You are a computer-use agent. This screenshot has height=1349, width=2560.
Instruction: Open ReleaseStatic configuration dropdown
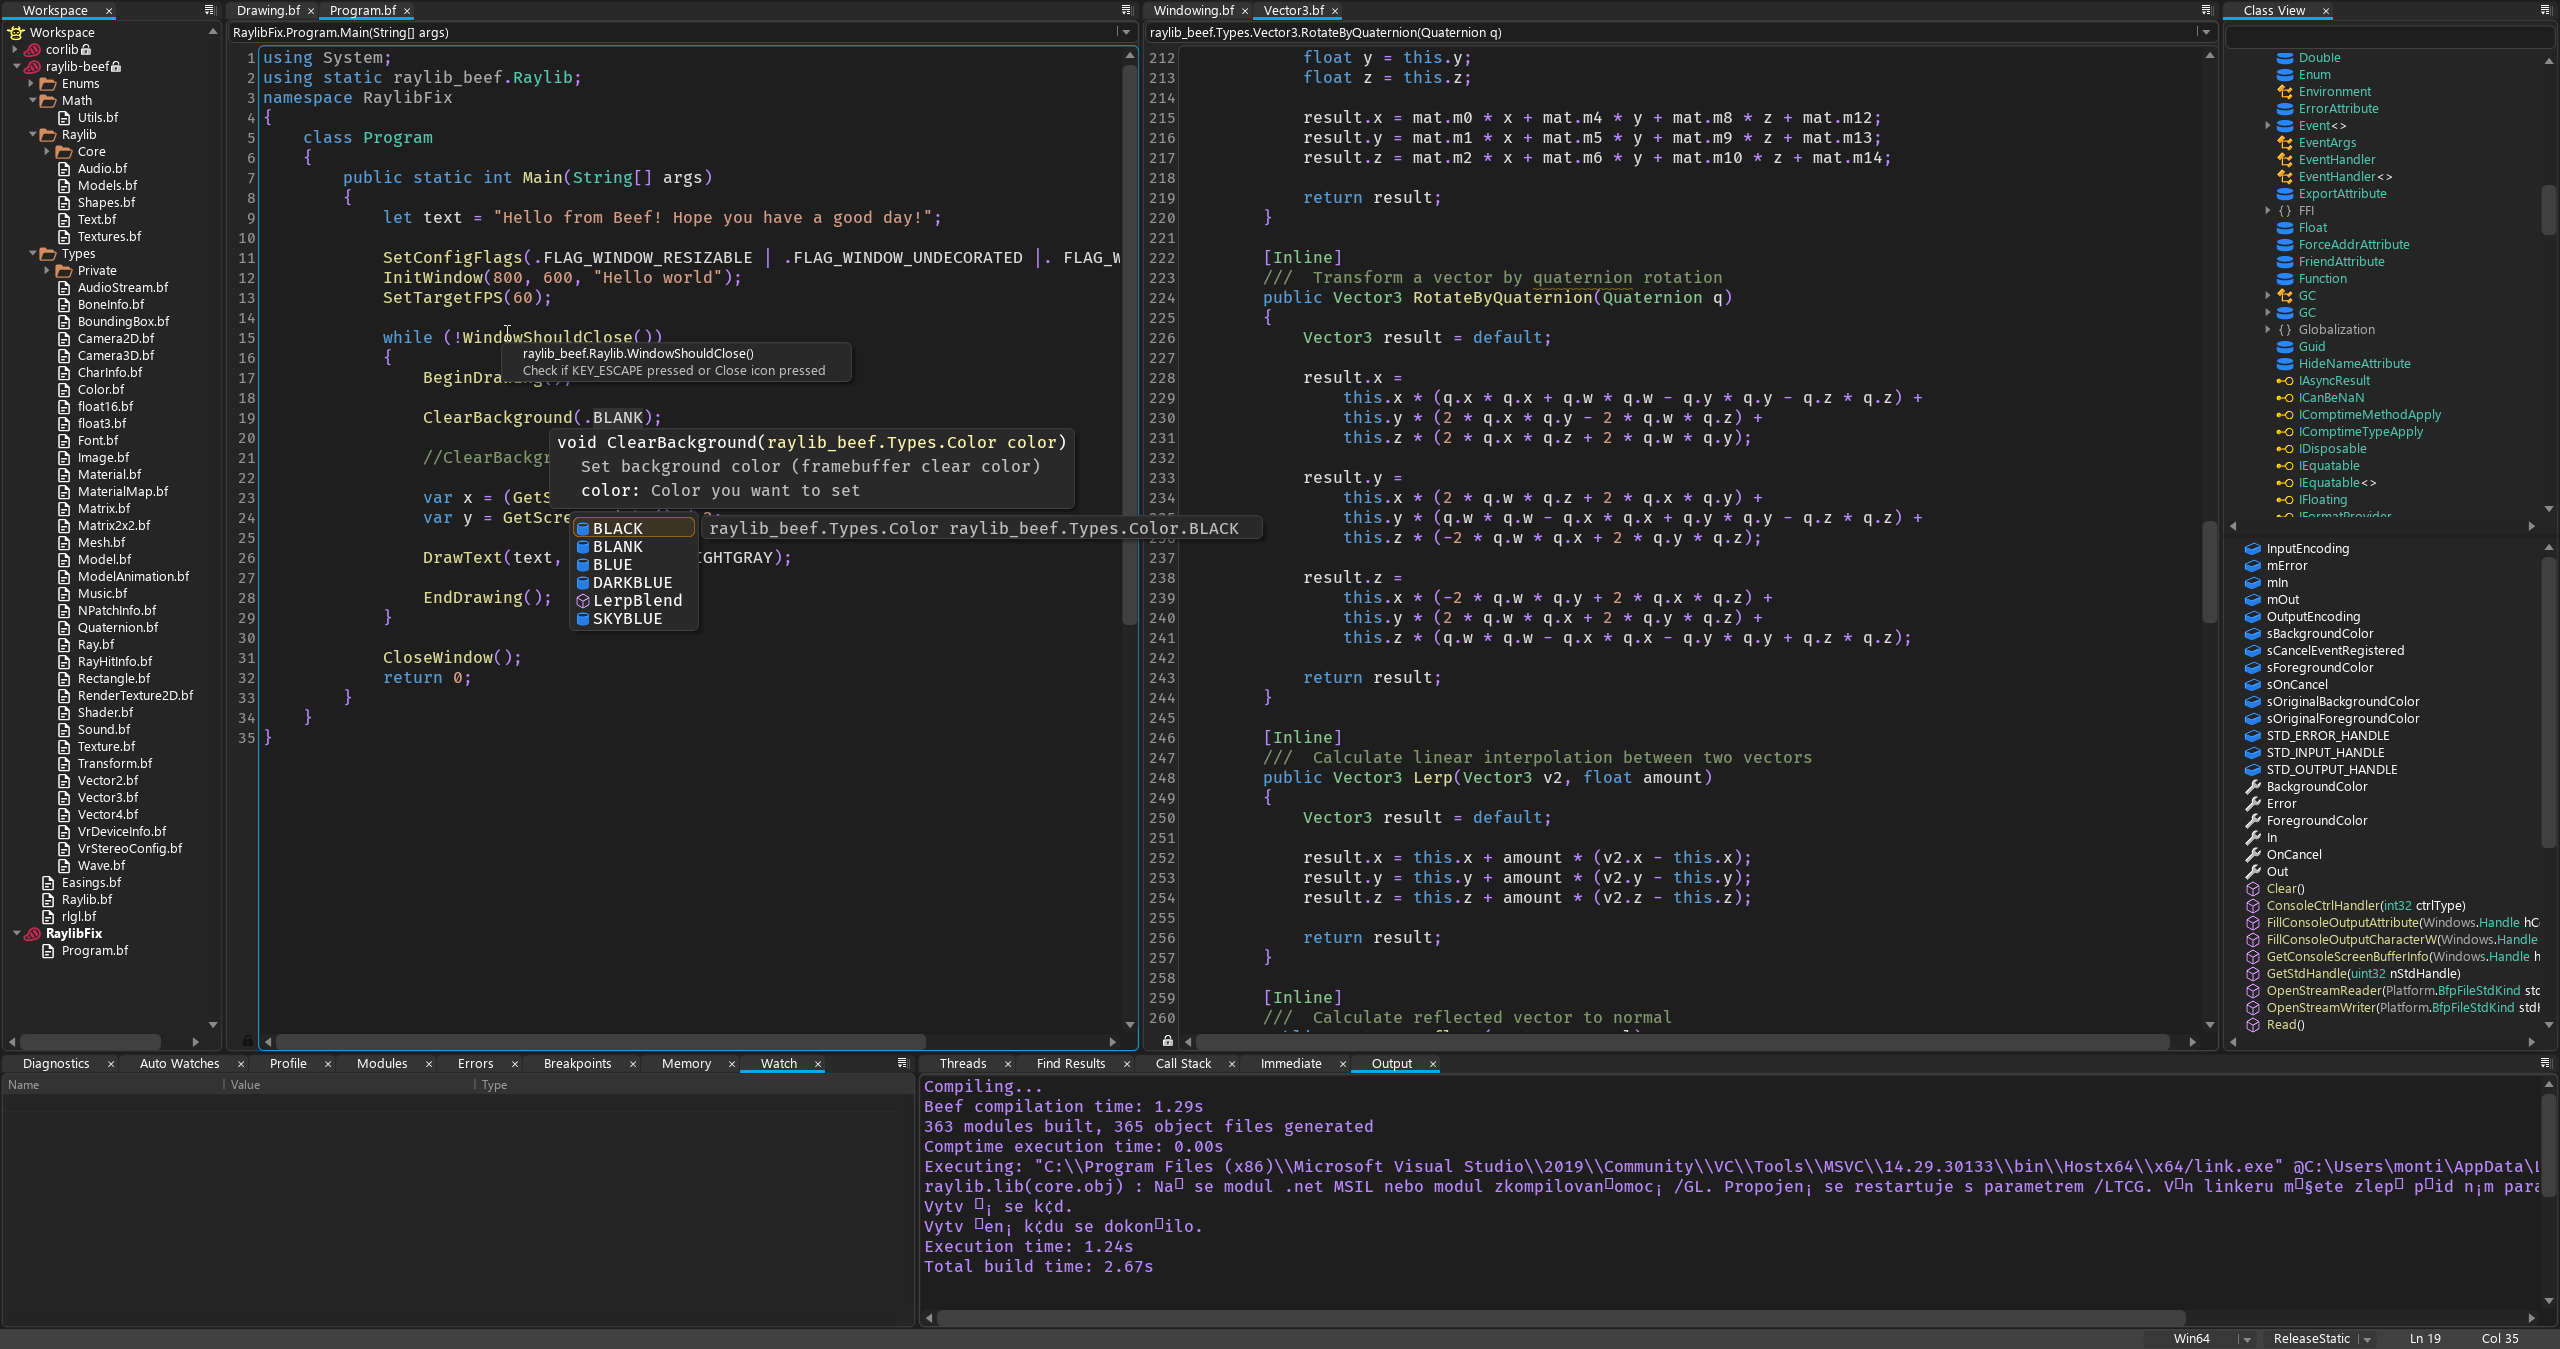point(2367,1339)
